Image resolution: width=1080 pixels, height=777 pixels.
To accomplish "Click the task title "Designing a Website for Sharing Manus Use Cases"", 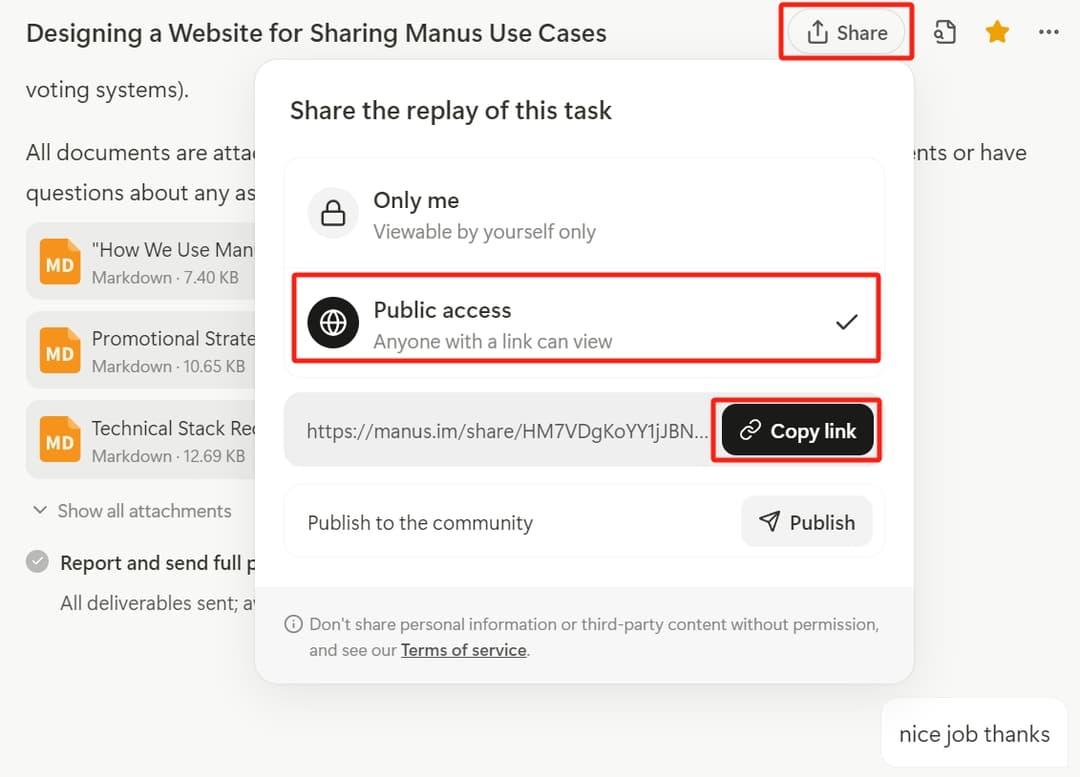I will coord(316,32).
